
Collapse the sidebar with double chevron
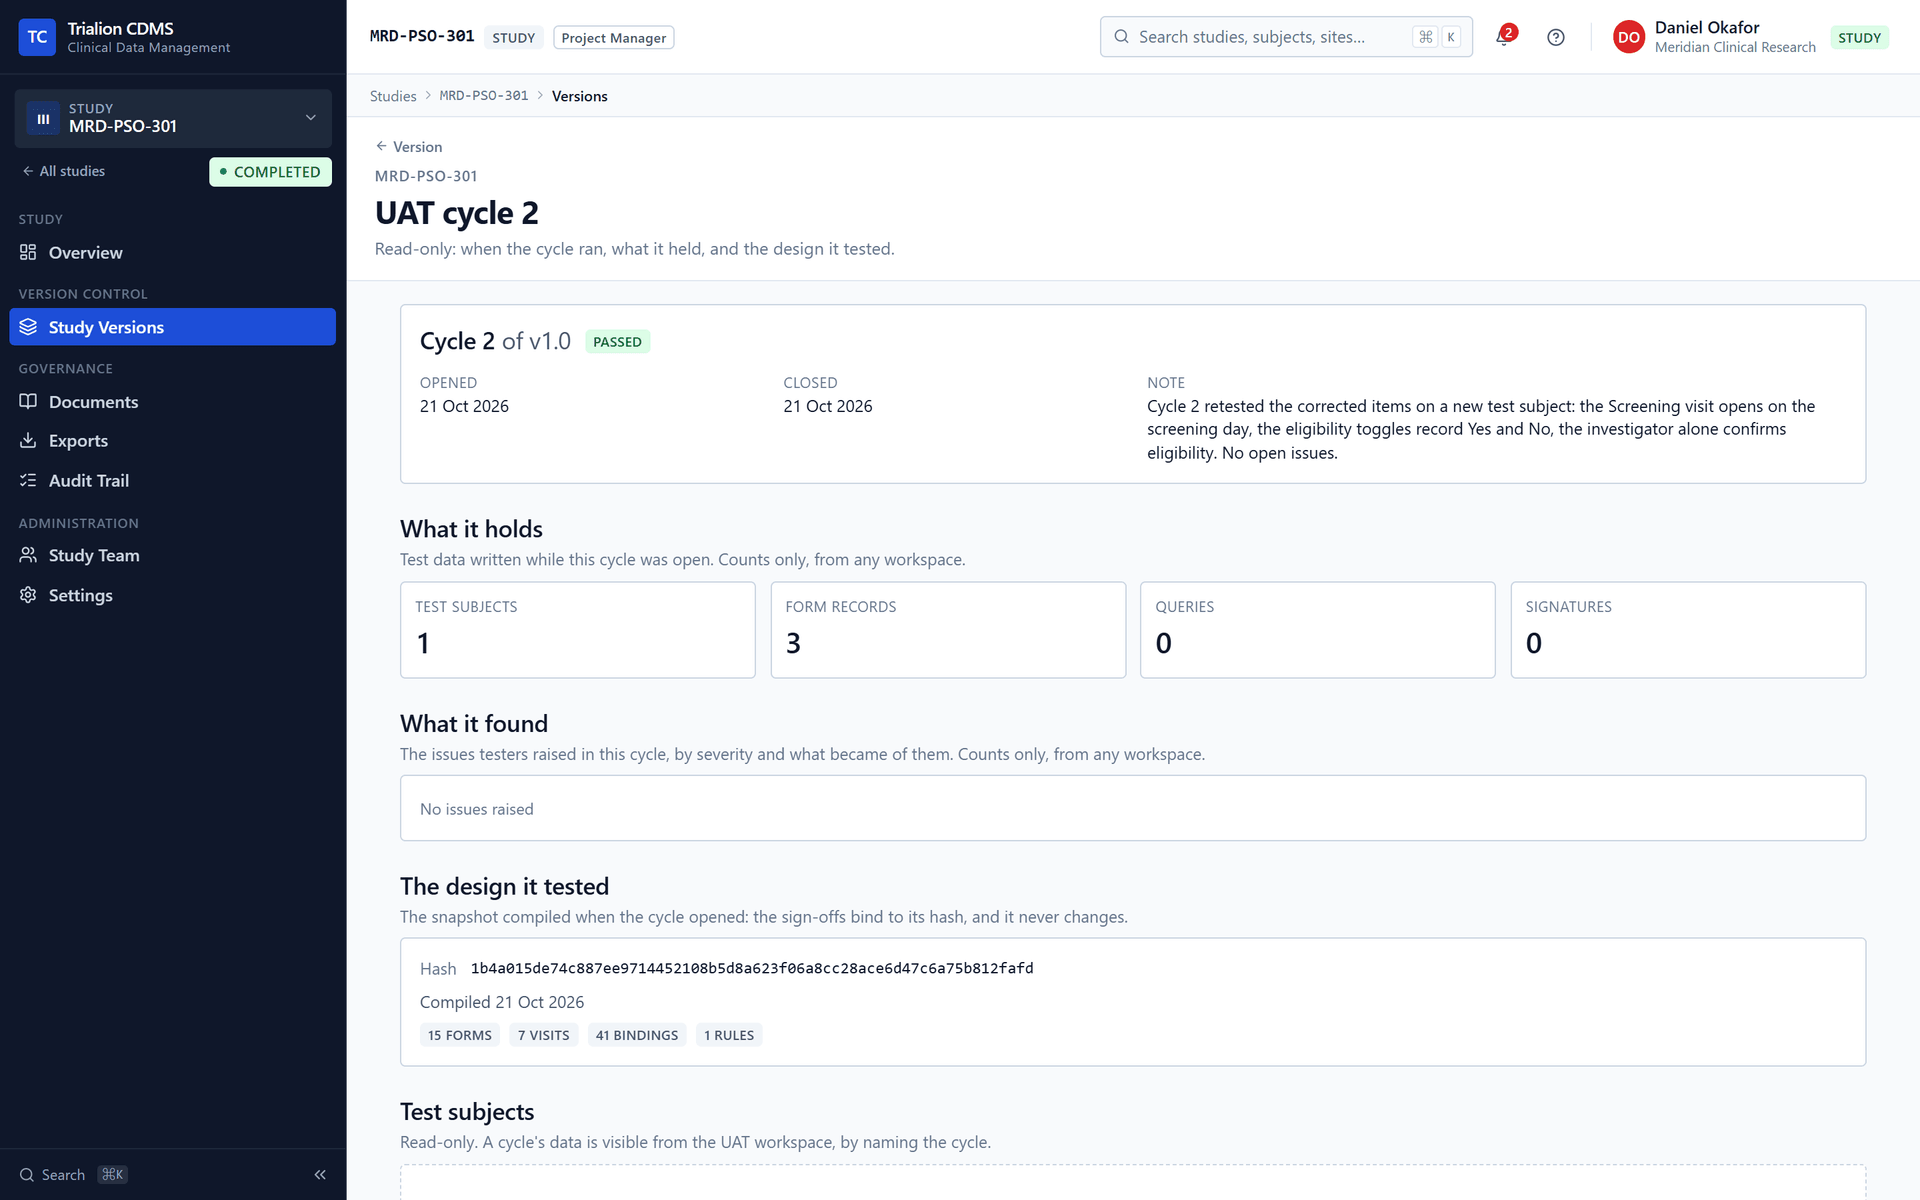[x=320, y=1175]
